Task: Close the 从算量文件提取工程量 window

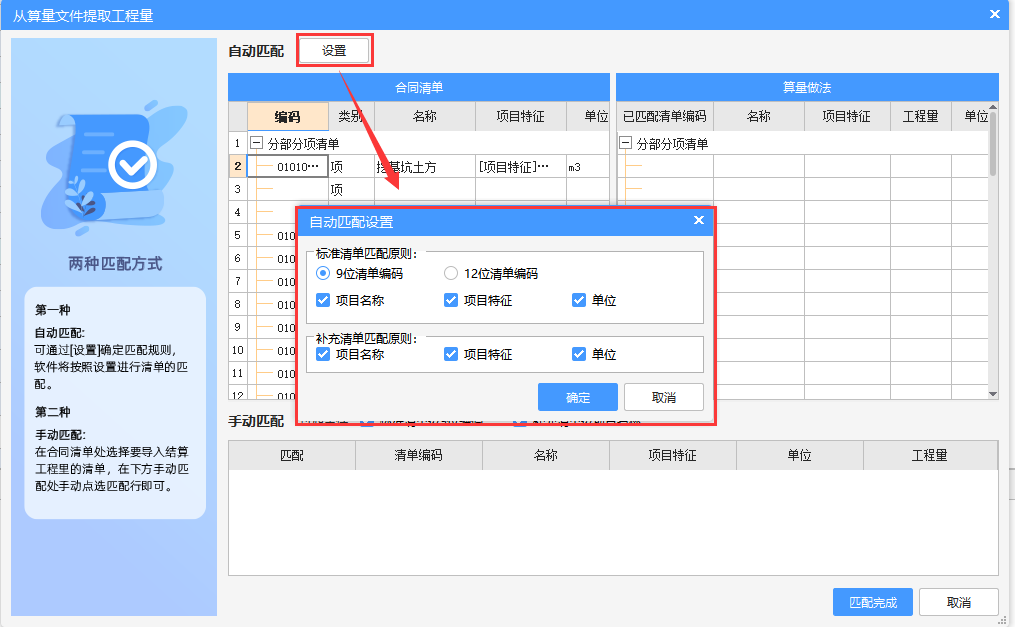Action: click(994, 14)
